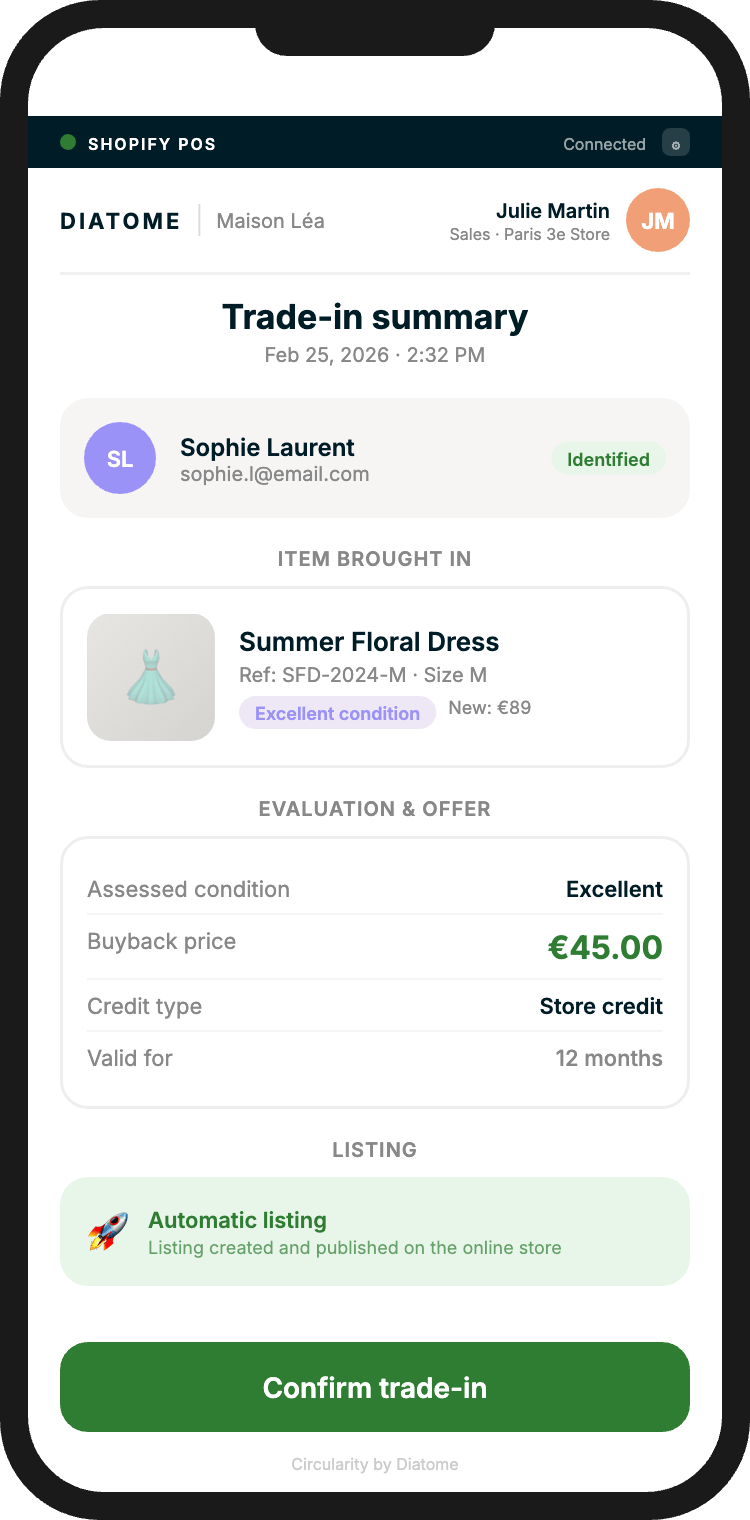Screen dimensions: 750x1520
Task: Click the 12 months validity value
Action: 609,1058
